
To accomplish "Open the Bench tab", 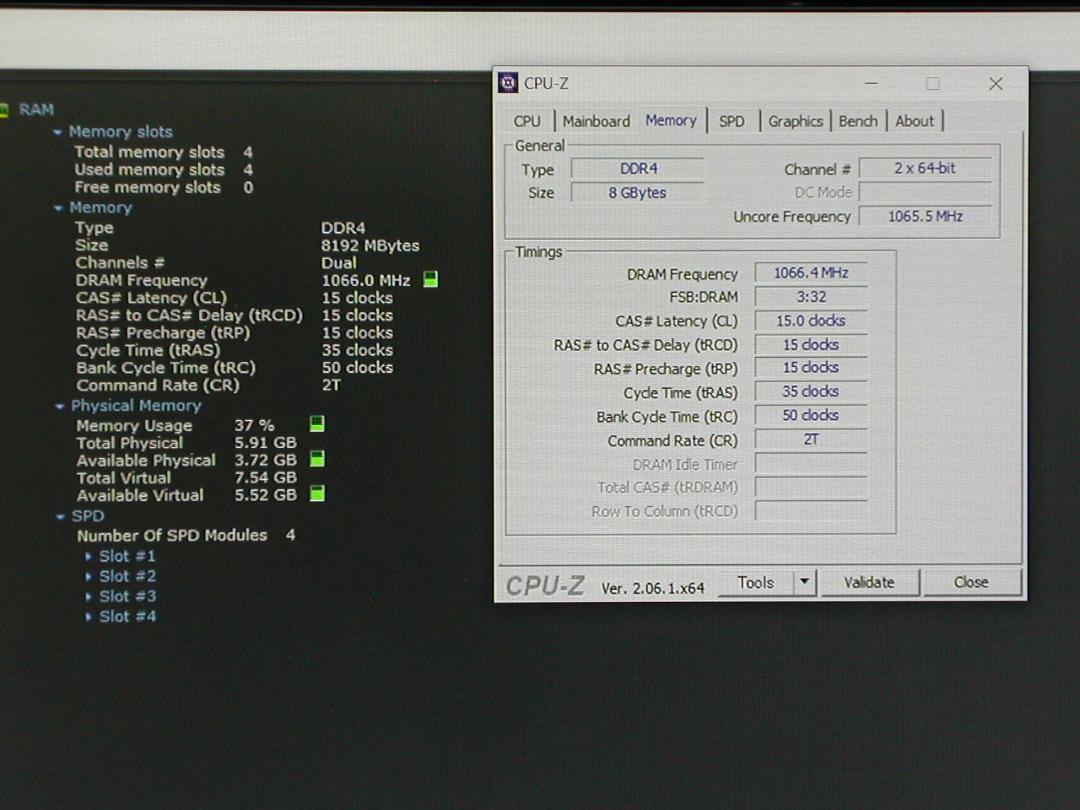I will (x=858, y=121).
